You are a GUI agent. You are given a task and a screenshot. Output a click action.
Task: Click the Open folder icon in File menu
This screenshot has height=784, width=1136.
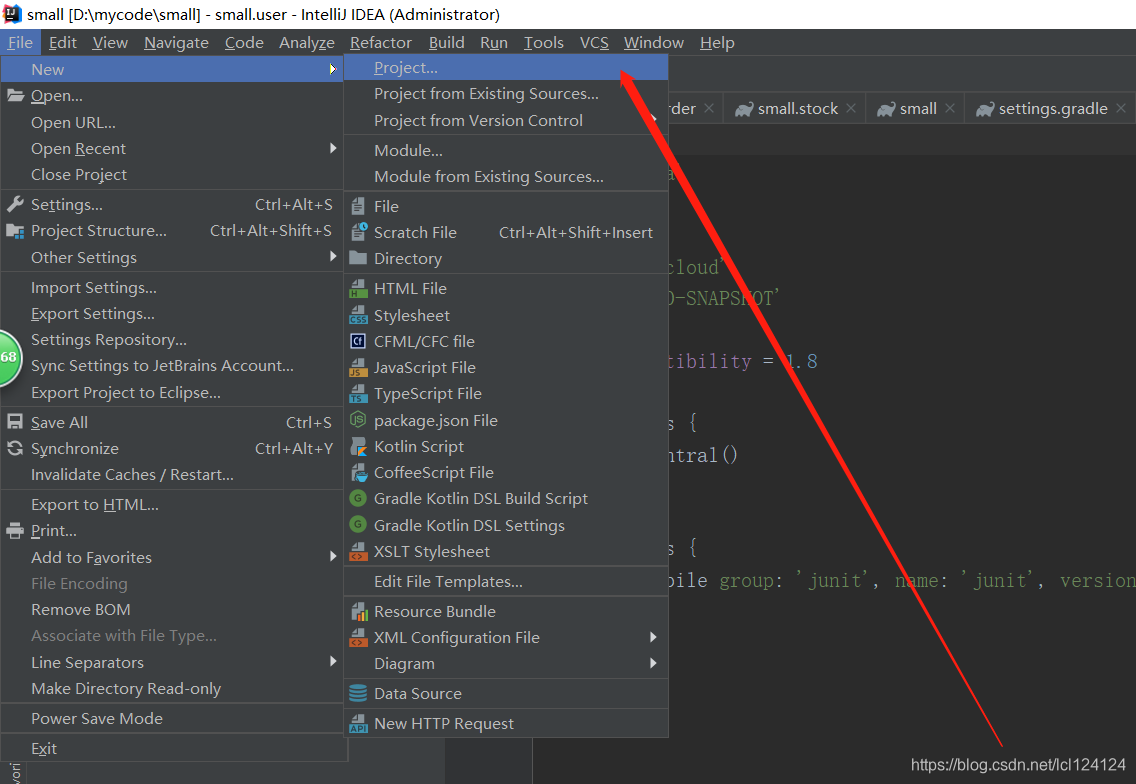click(x=15, y=96)
